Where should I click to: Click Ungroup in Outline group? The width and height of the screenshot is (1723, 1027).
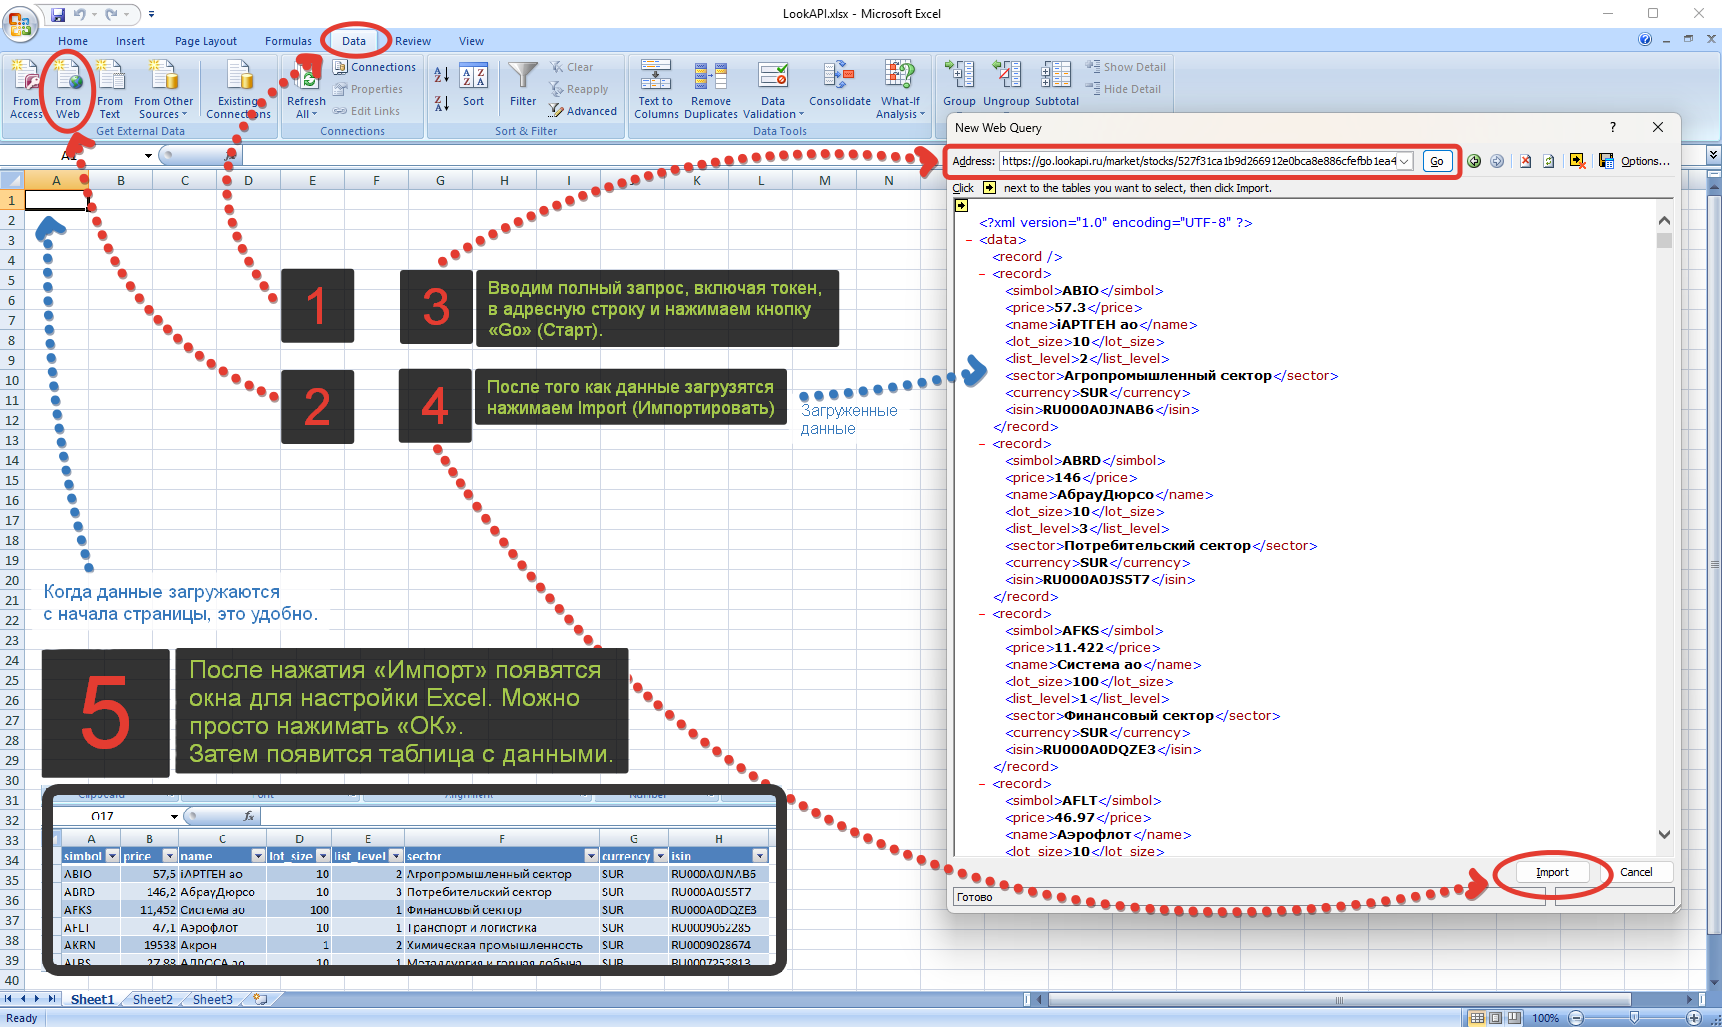pyautogui.click(x=1006, y=86)
